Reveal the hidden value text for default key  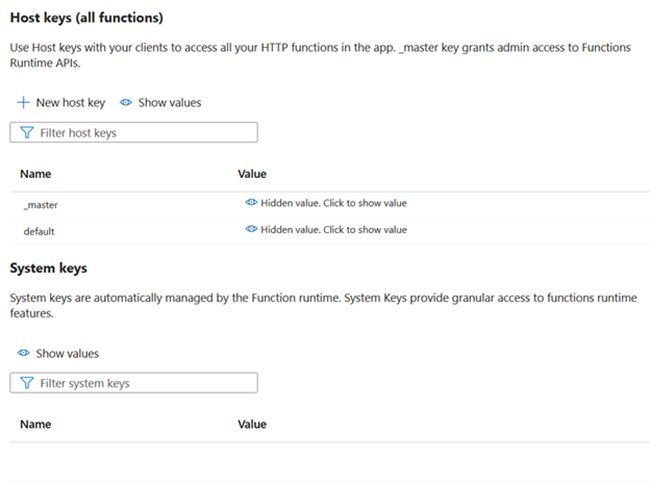pyautogui.click(x=333, y=230)
